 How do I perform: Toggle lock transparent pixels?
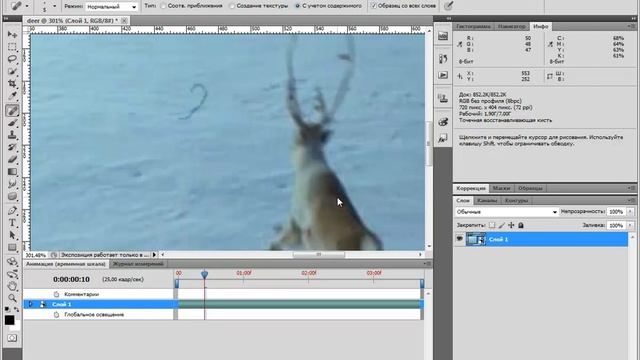pyautogui.click(x=492, y=225)
